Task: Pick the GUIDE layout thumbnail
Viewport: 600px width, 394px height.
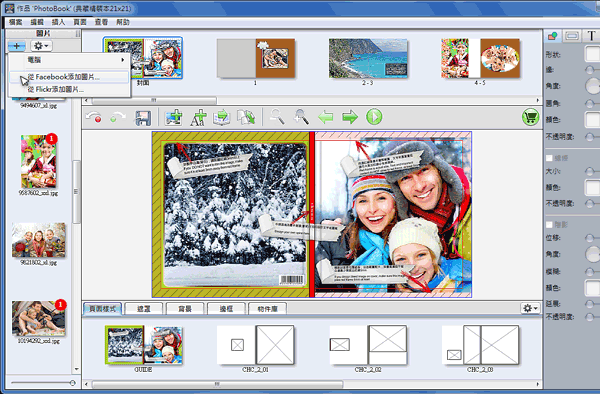Action: tap(143, 345)
